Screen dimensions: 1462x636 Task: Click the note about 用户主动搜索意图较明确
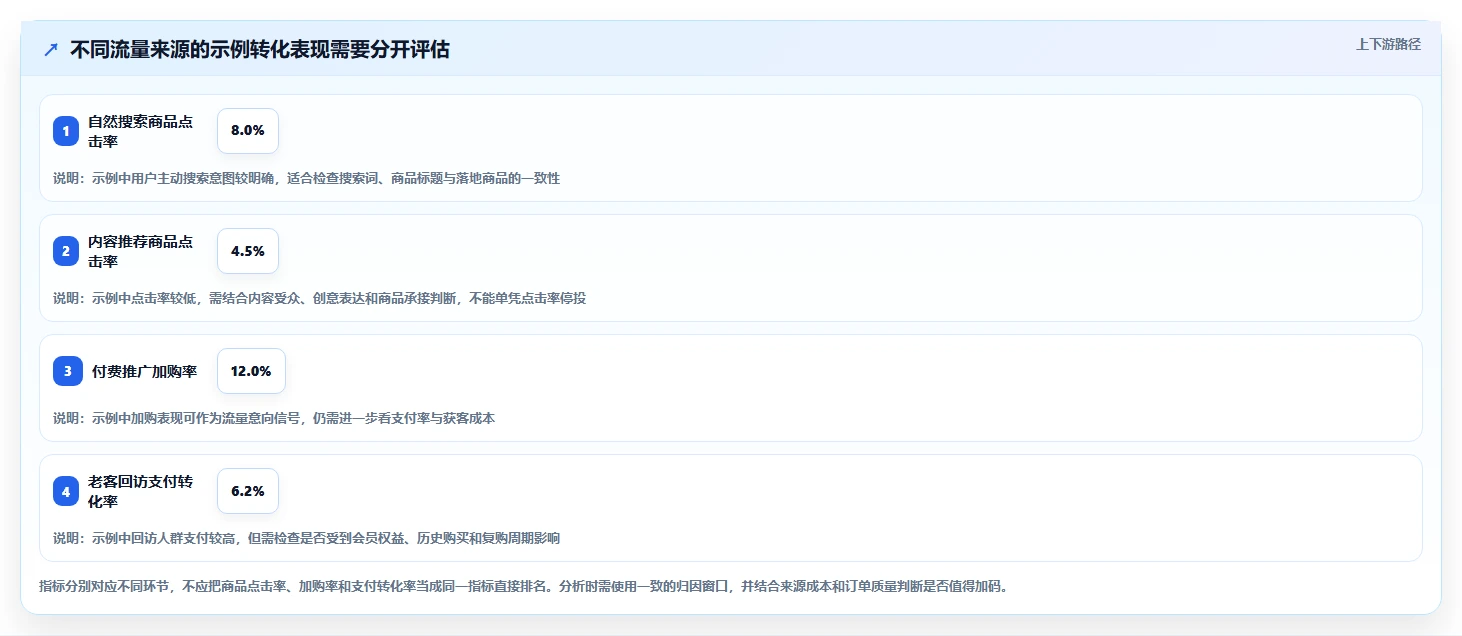click(x=307, y=178)
